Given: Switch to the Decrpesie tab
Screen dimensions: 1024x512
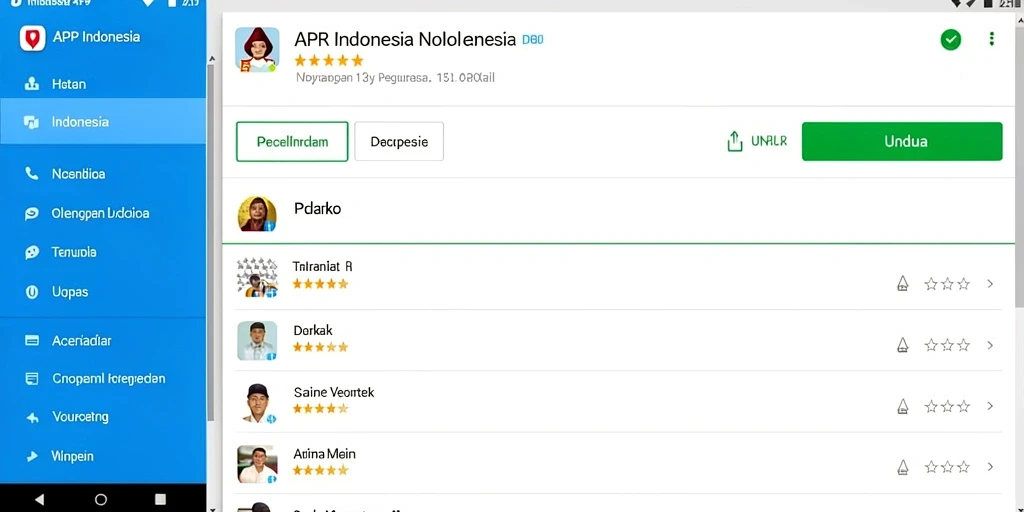Looking at the screenshot, I should [399, 141].
